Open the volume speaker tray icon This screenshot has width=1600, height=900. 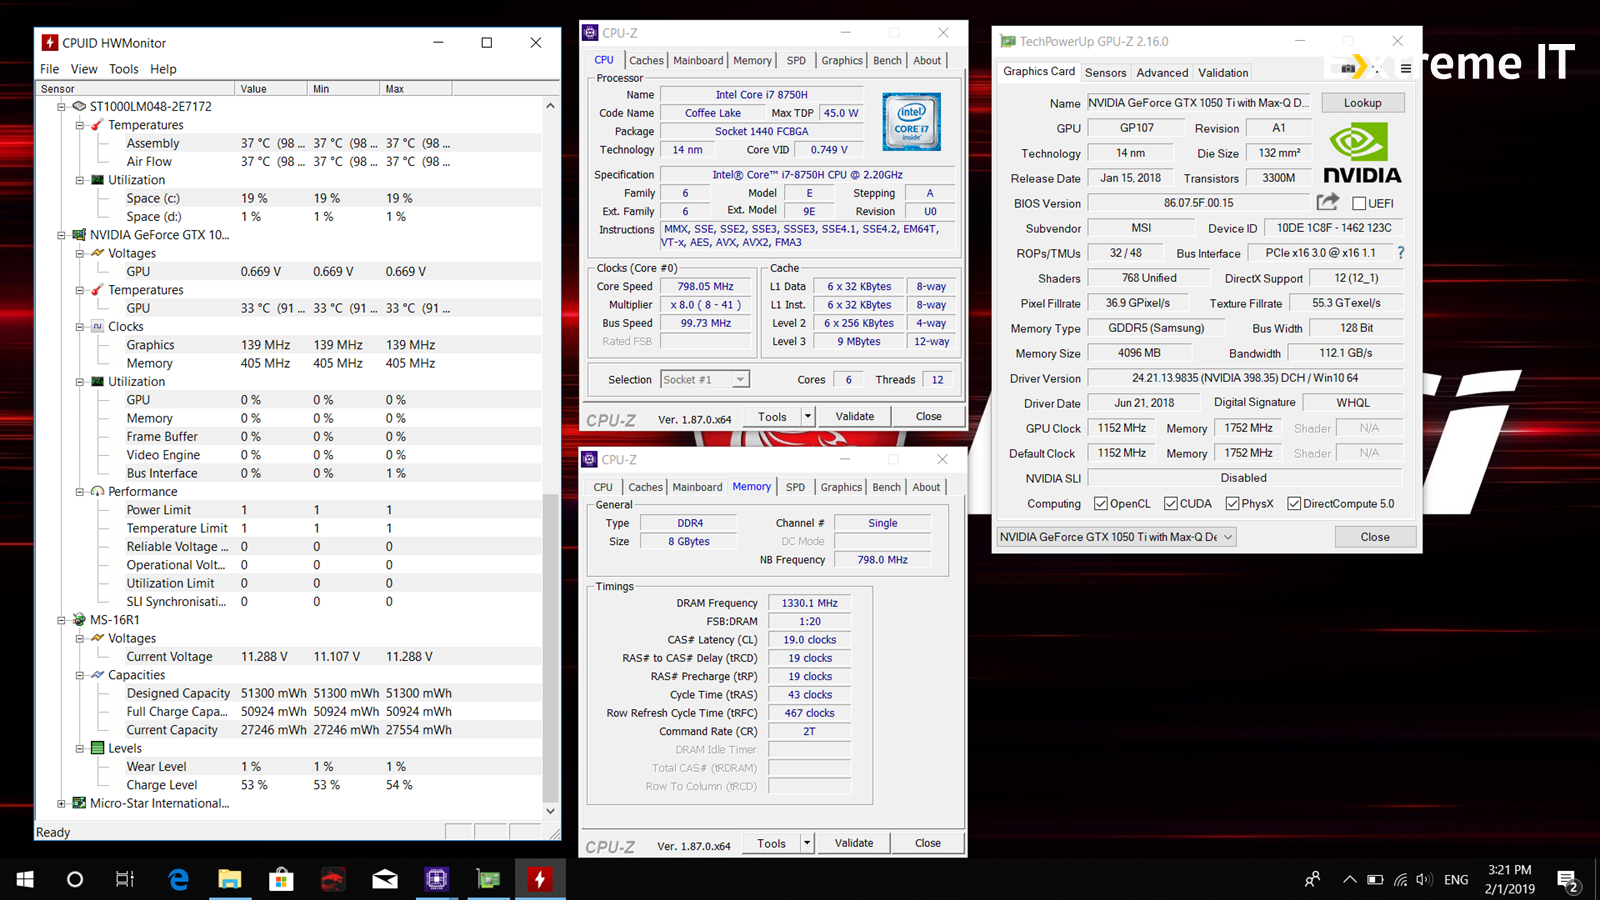pos(1424,880)
